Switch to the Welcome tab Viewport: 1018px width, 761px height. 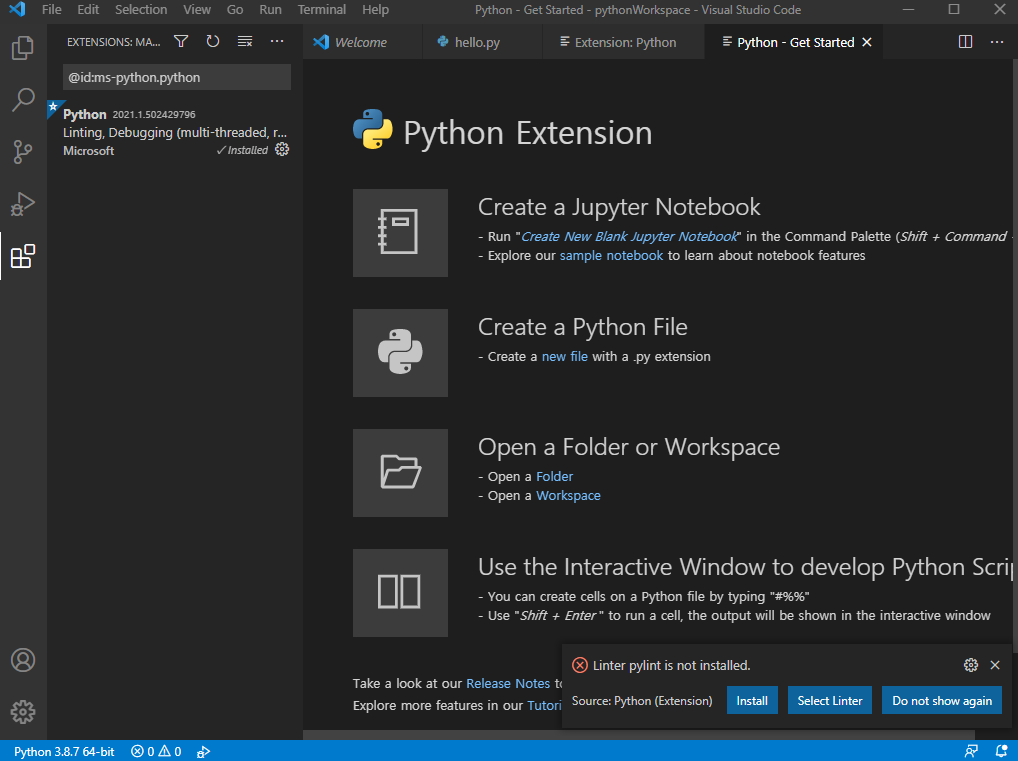[x=362, y=42]
